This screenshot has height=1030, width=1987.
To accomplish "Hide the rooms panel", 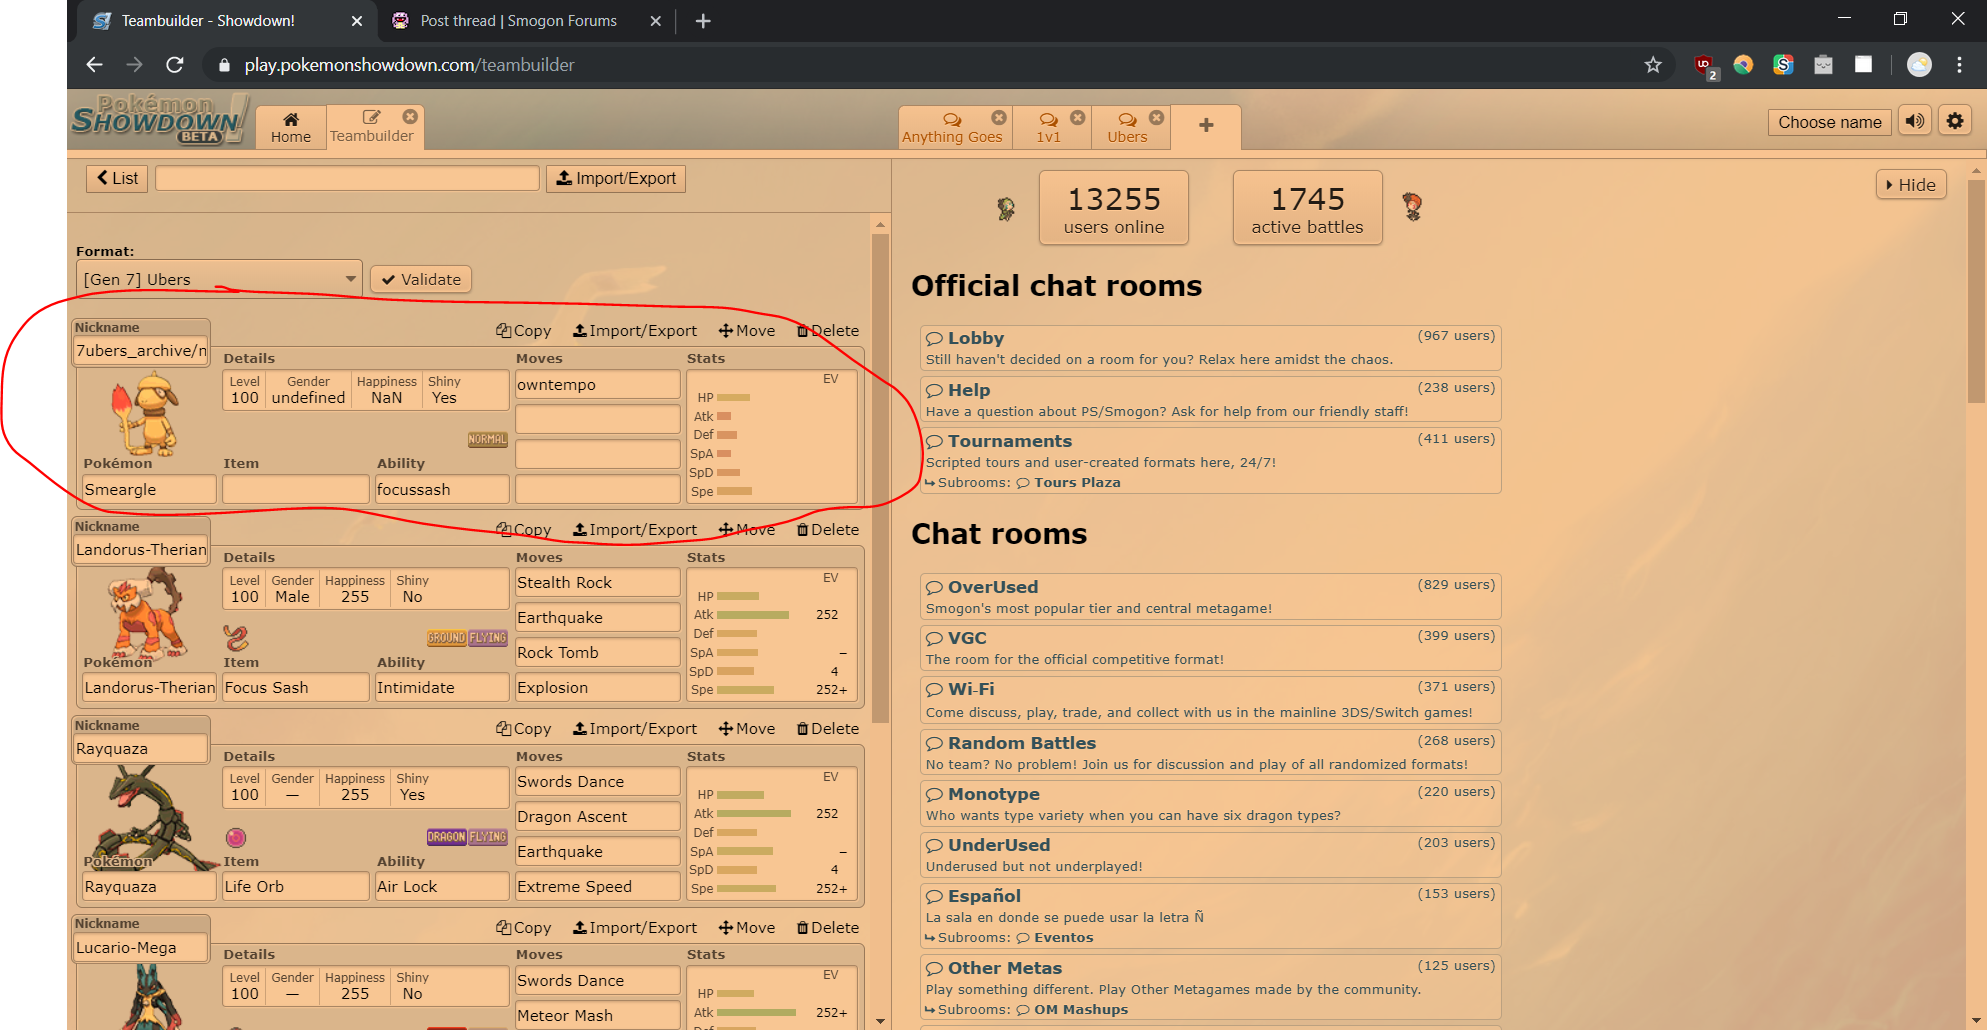I will tap(1911, 185).
